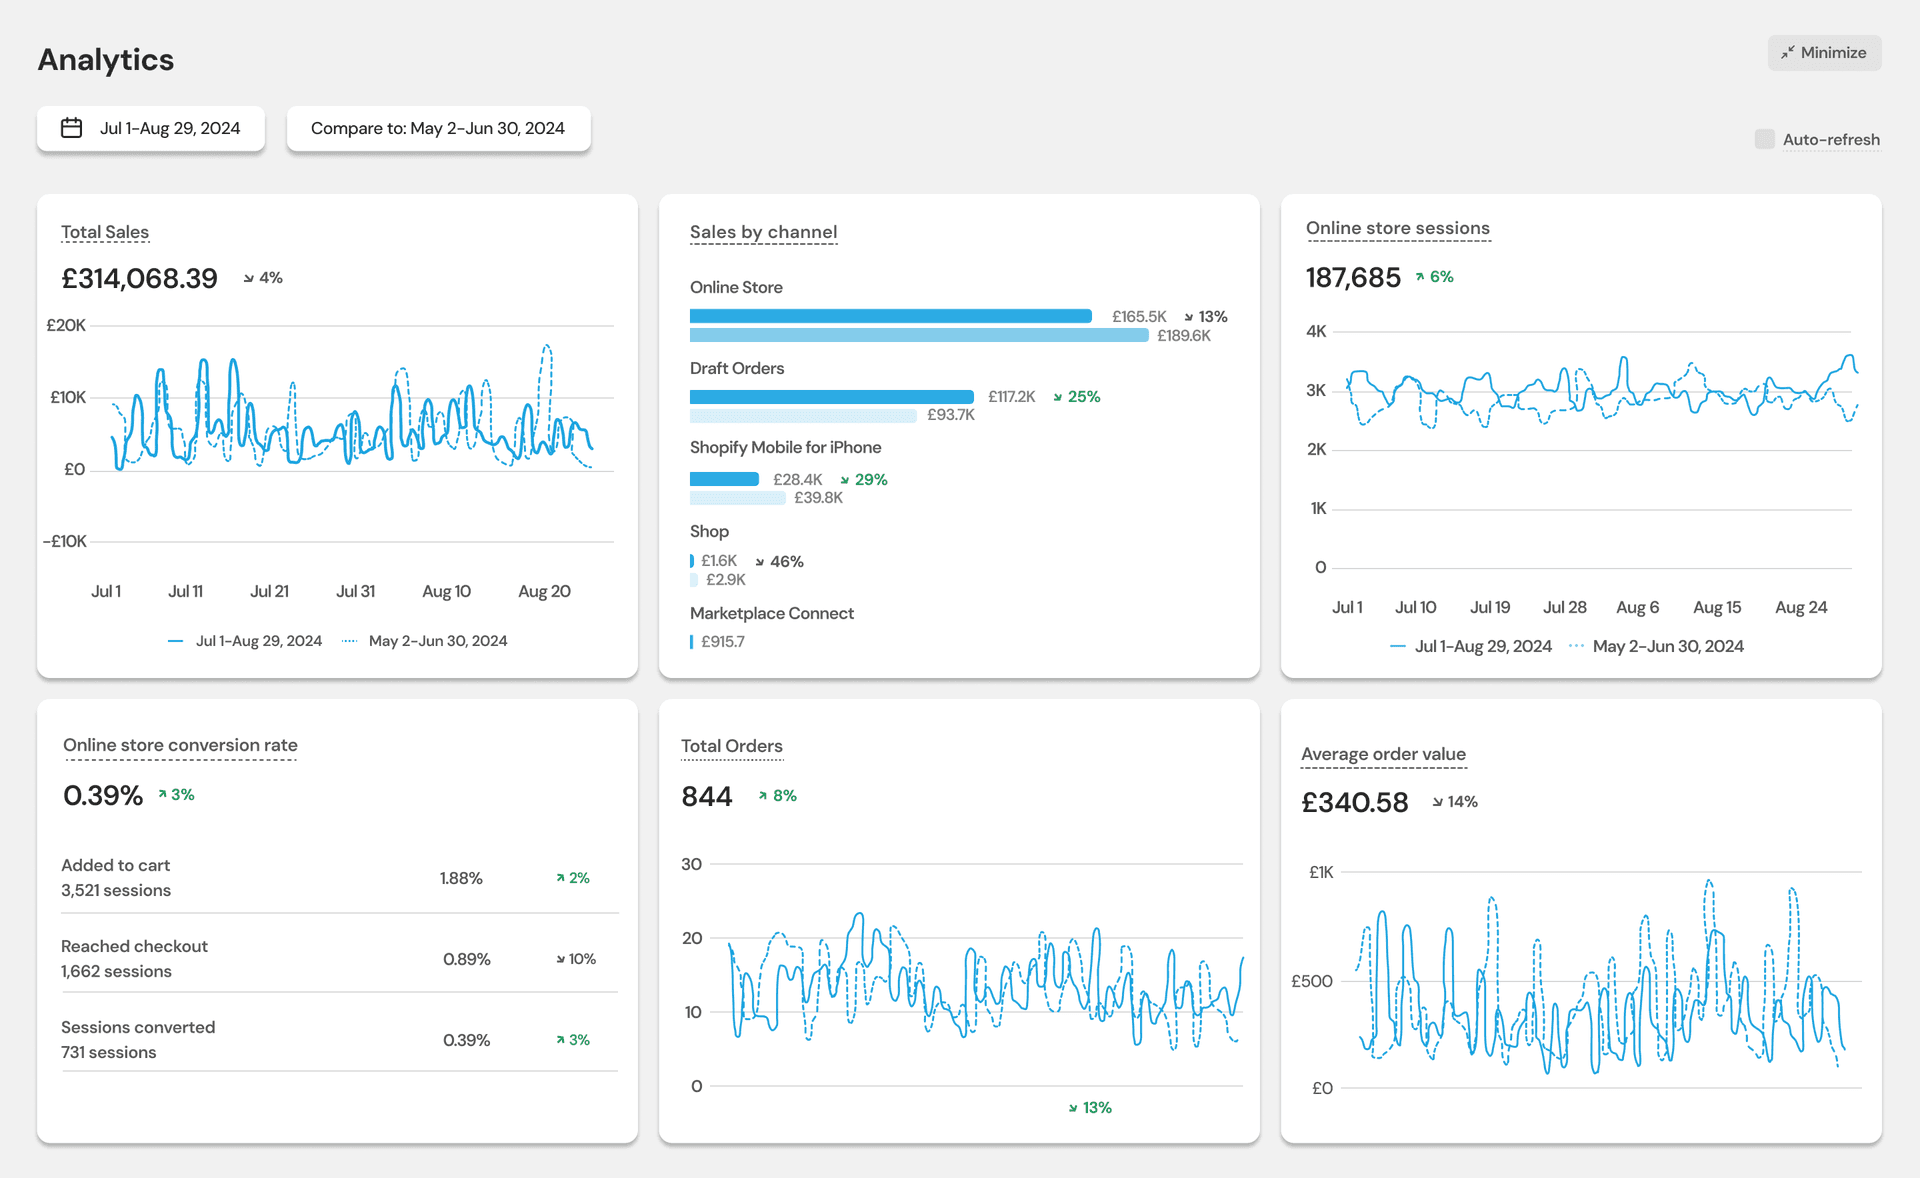Open the Compare to: May 2–Jun 30 selector
This screenshot has height=1178, width=1920.
click(x=438, y=128)
